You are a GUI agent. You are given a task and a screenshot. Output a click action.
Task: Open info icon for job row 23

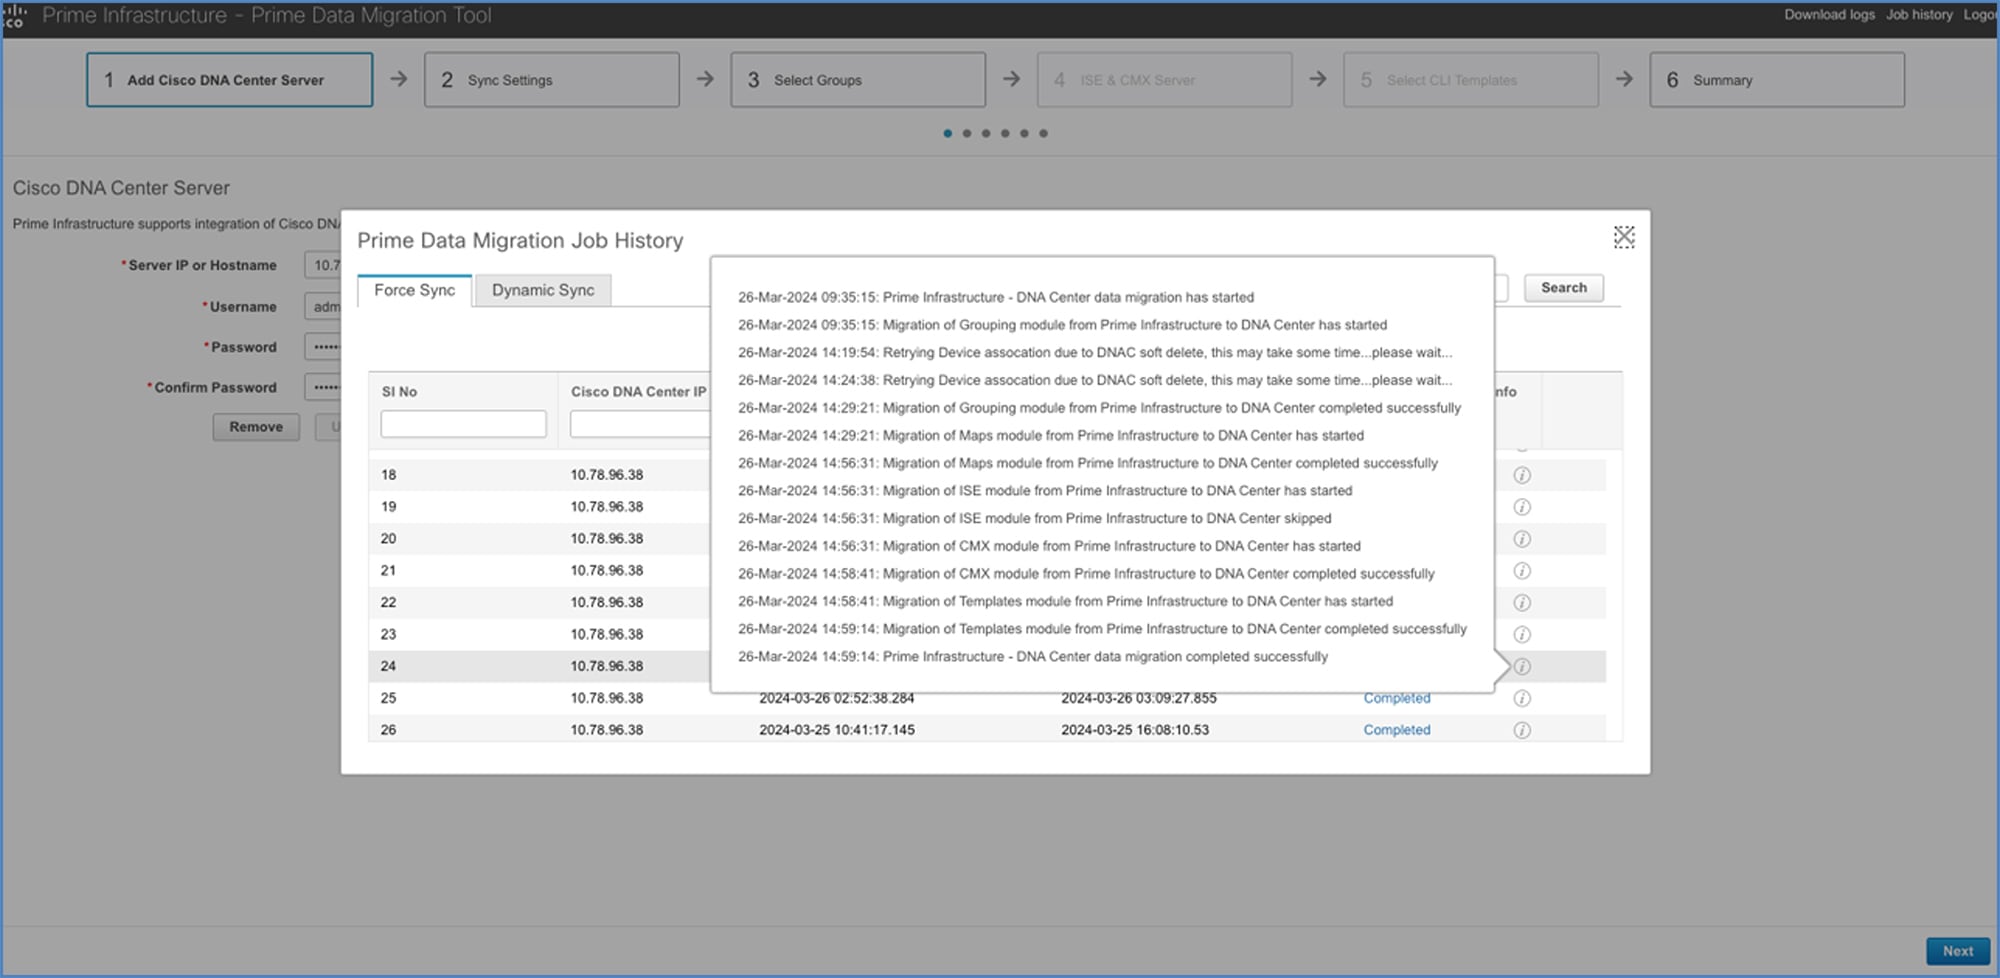1522,635
